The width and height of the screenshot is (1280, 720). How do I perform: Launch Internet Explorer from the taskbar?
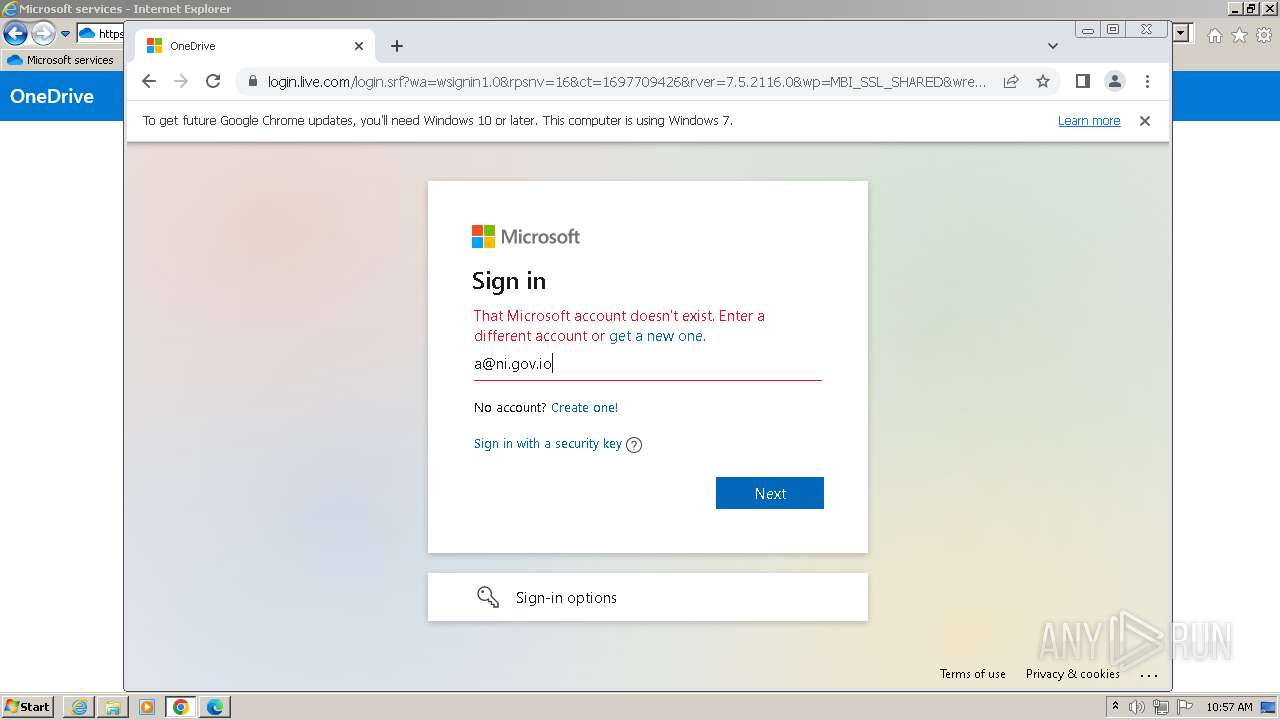point(79,707)
